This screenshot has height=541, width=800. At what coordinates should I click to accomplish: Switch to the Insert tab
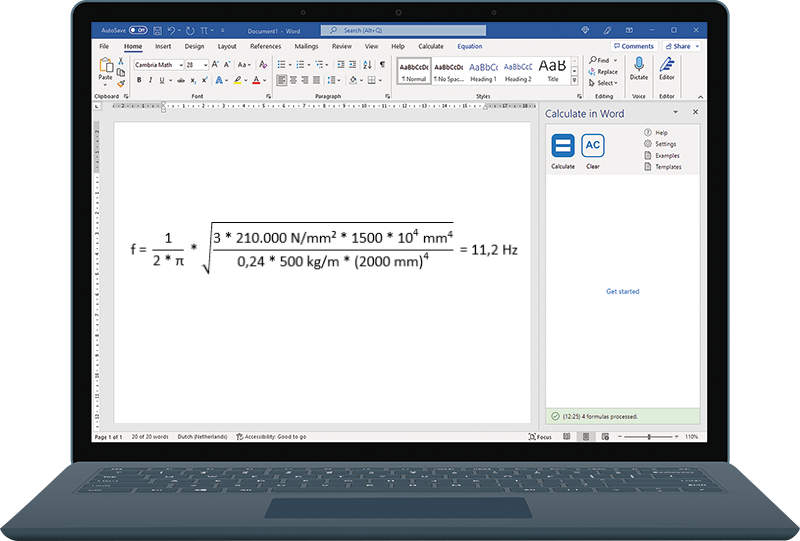163,46
